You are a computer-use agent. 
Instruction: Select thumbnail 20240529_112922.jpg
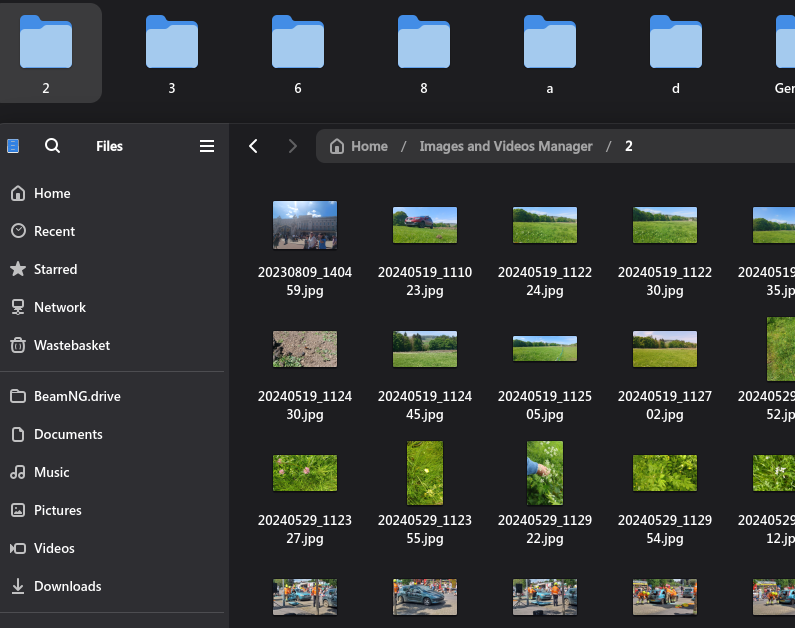point(545,473)
